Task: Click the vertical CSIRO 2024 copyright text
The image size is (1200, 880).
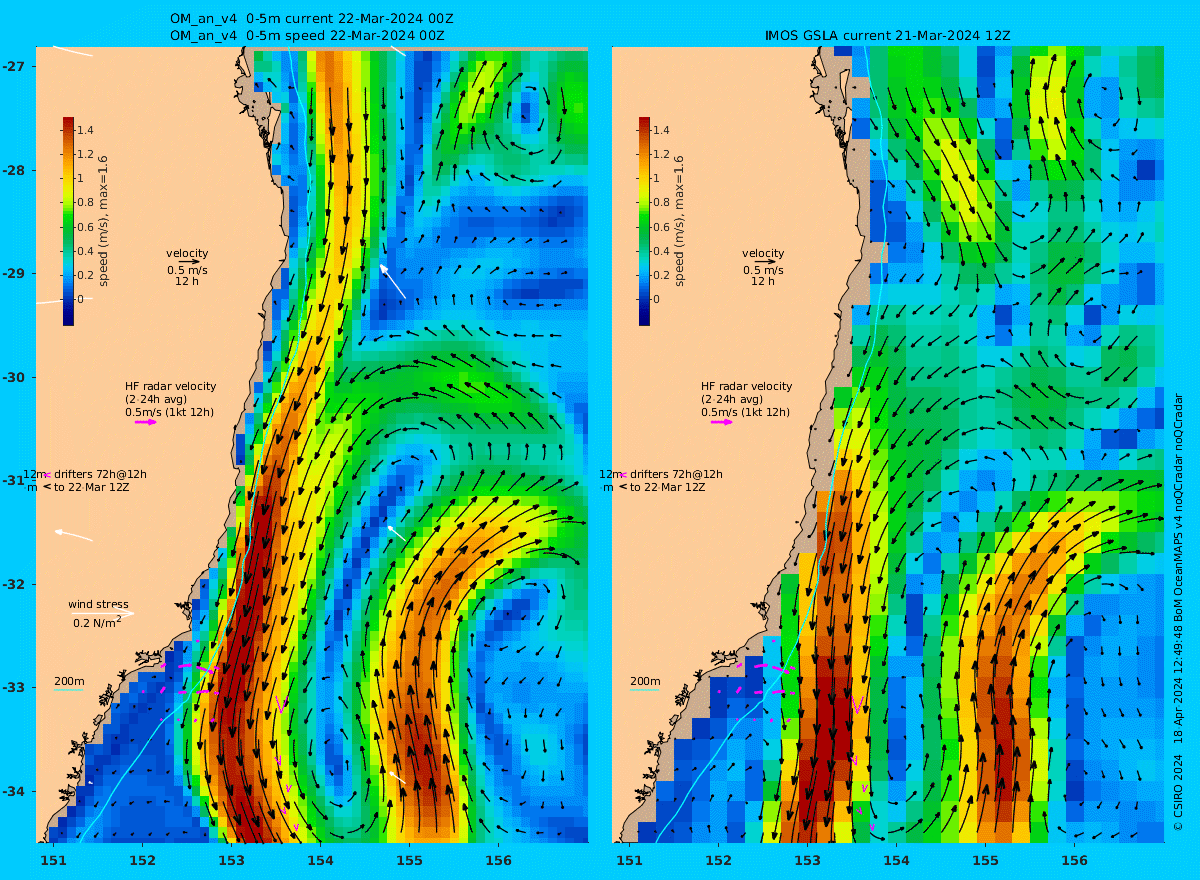Action: tap(1178, 613)
